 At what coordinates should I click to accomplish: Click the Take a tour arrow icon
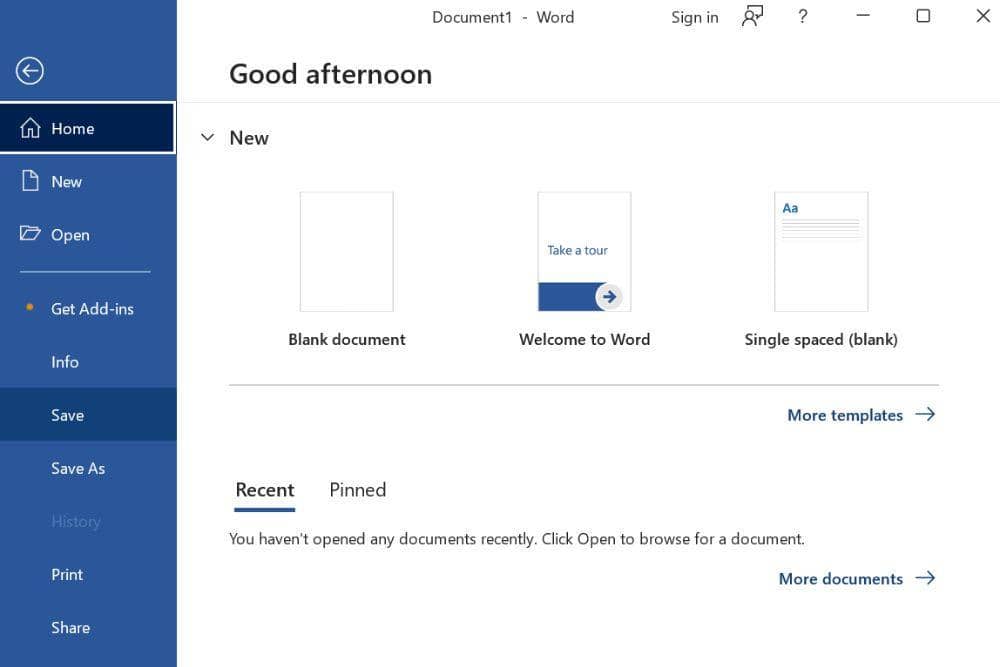pyautogui.click(x=609, y=296)
